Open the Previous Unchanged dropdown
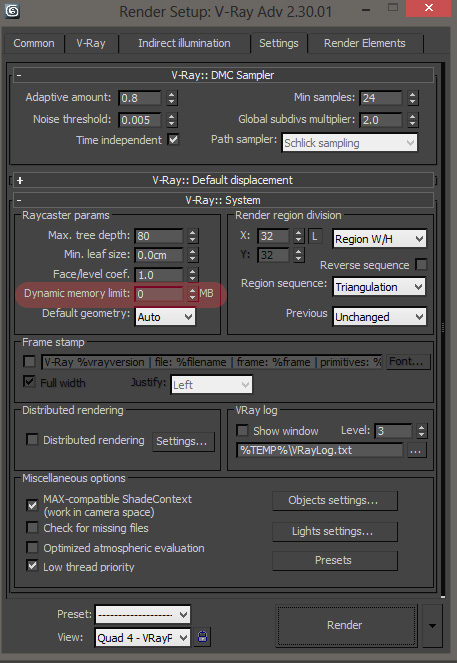The width and height of the screenshot is (457, 663). (379, 317)
